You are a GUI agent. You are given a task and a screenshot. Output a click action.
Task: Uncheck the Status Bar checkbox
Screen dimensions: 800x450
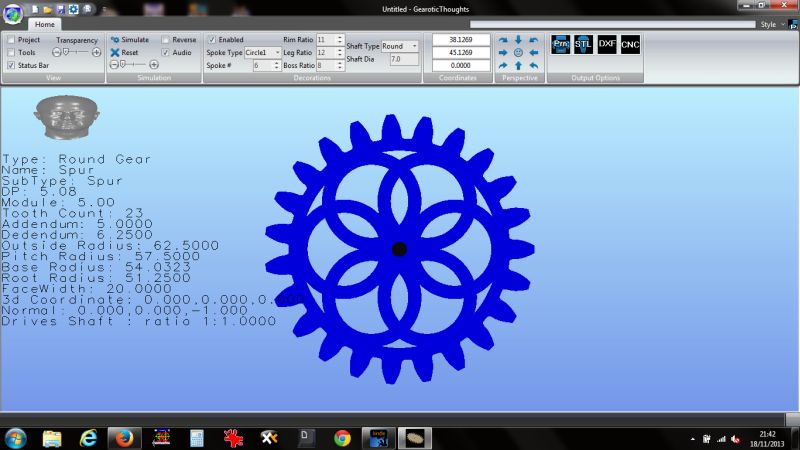pos(11,65)
